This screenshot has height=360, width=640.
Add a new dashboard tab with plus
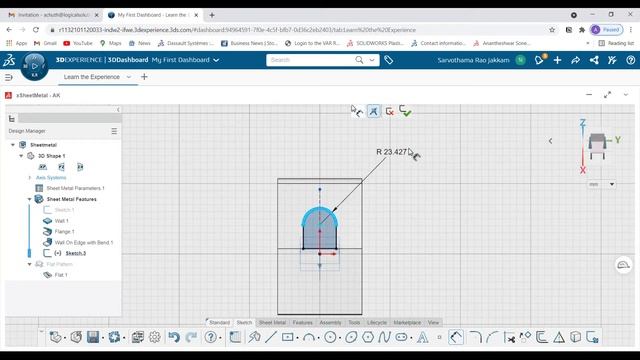(x=144, y=77)
